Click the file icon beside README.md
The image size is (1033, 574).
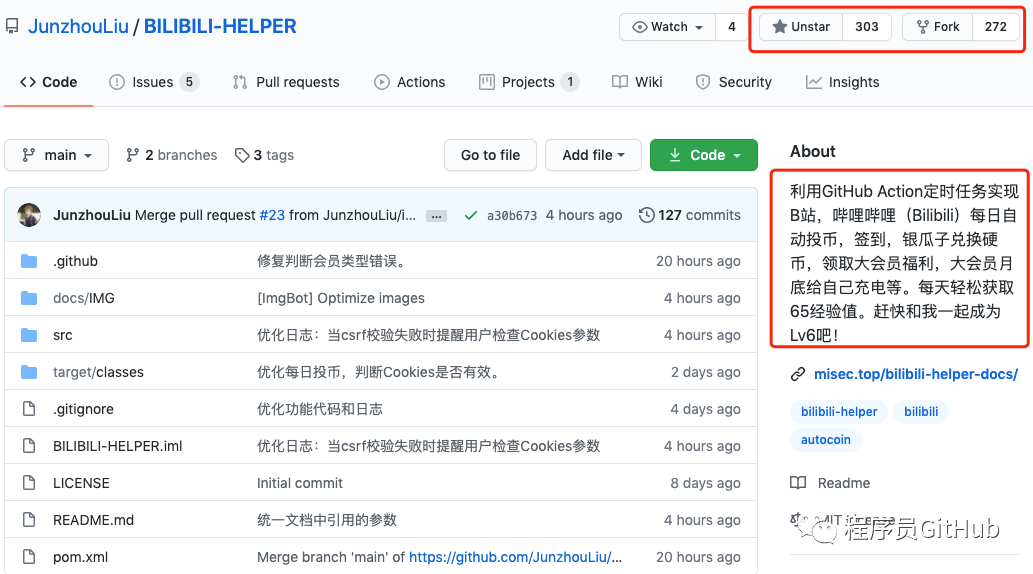[x=29, y=520]
